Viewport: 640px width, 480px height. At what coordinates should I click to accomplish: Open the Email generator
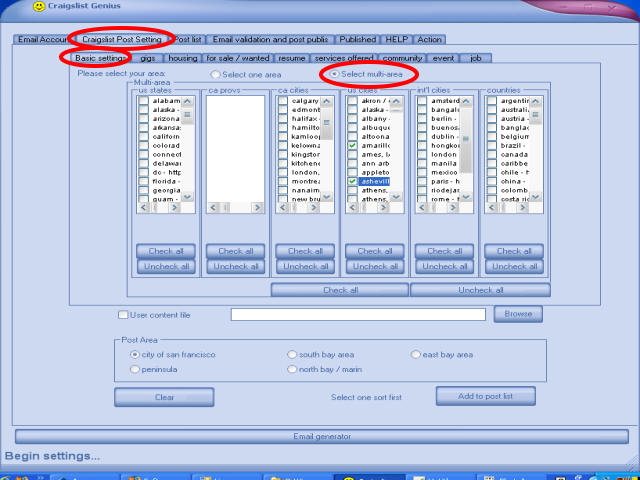coord(322,436)
